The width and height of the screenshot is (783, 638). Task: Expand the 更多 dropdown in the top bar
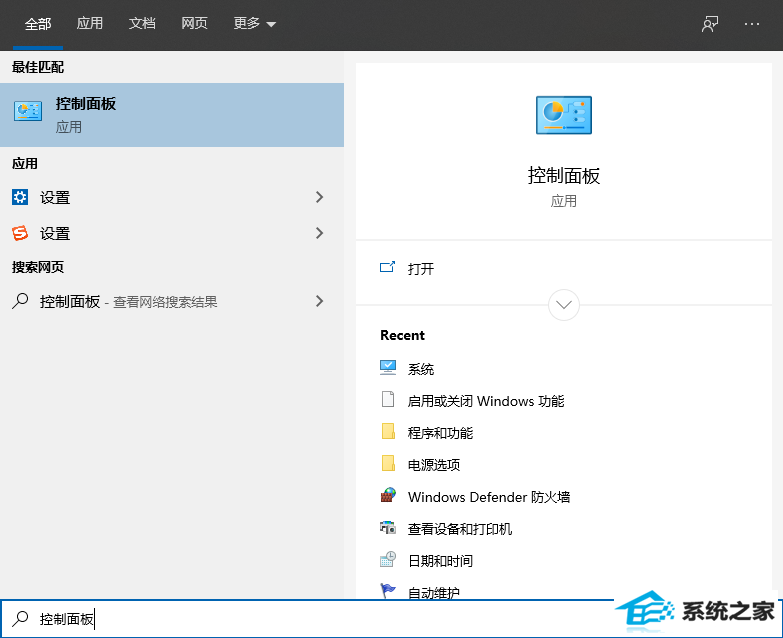tap(255, 23)
